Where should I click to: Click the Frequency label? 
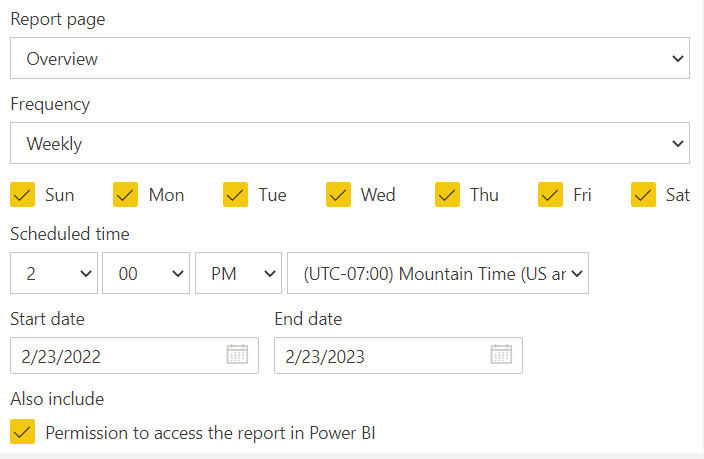pyautogui.click(x=50, y=104)
